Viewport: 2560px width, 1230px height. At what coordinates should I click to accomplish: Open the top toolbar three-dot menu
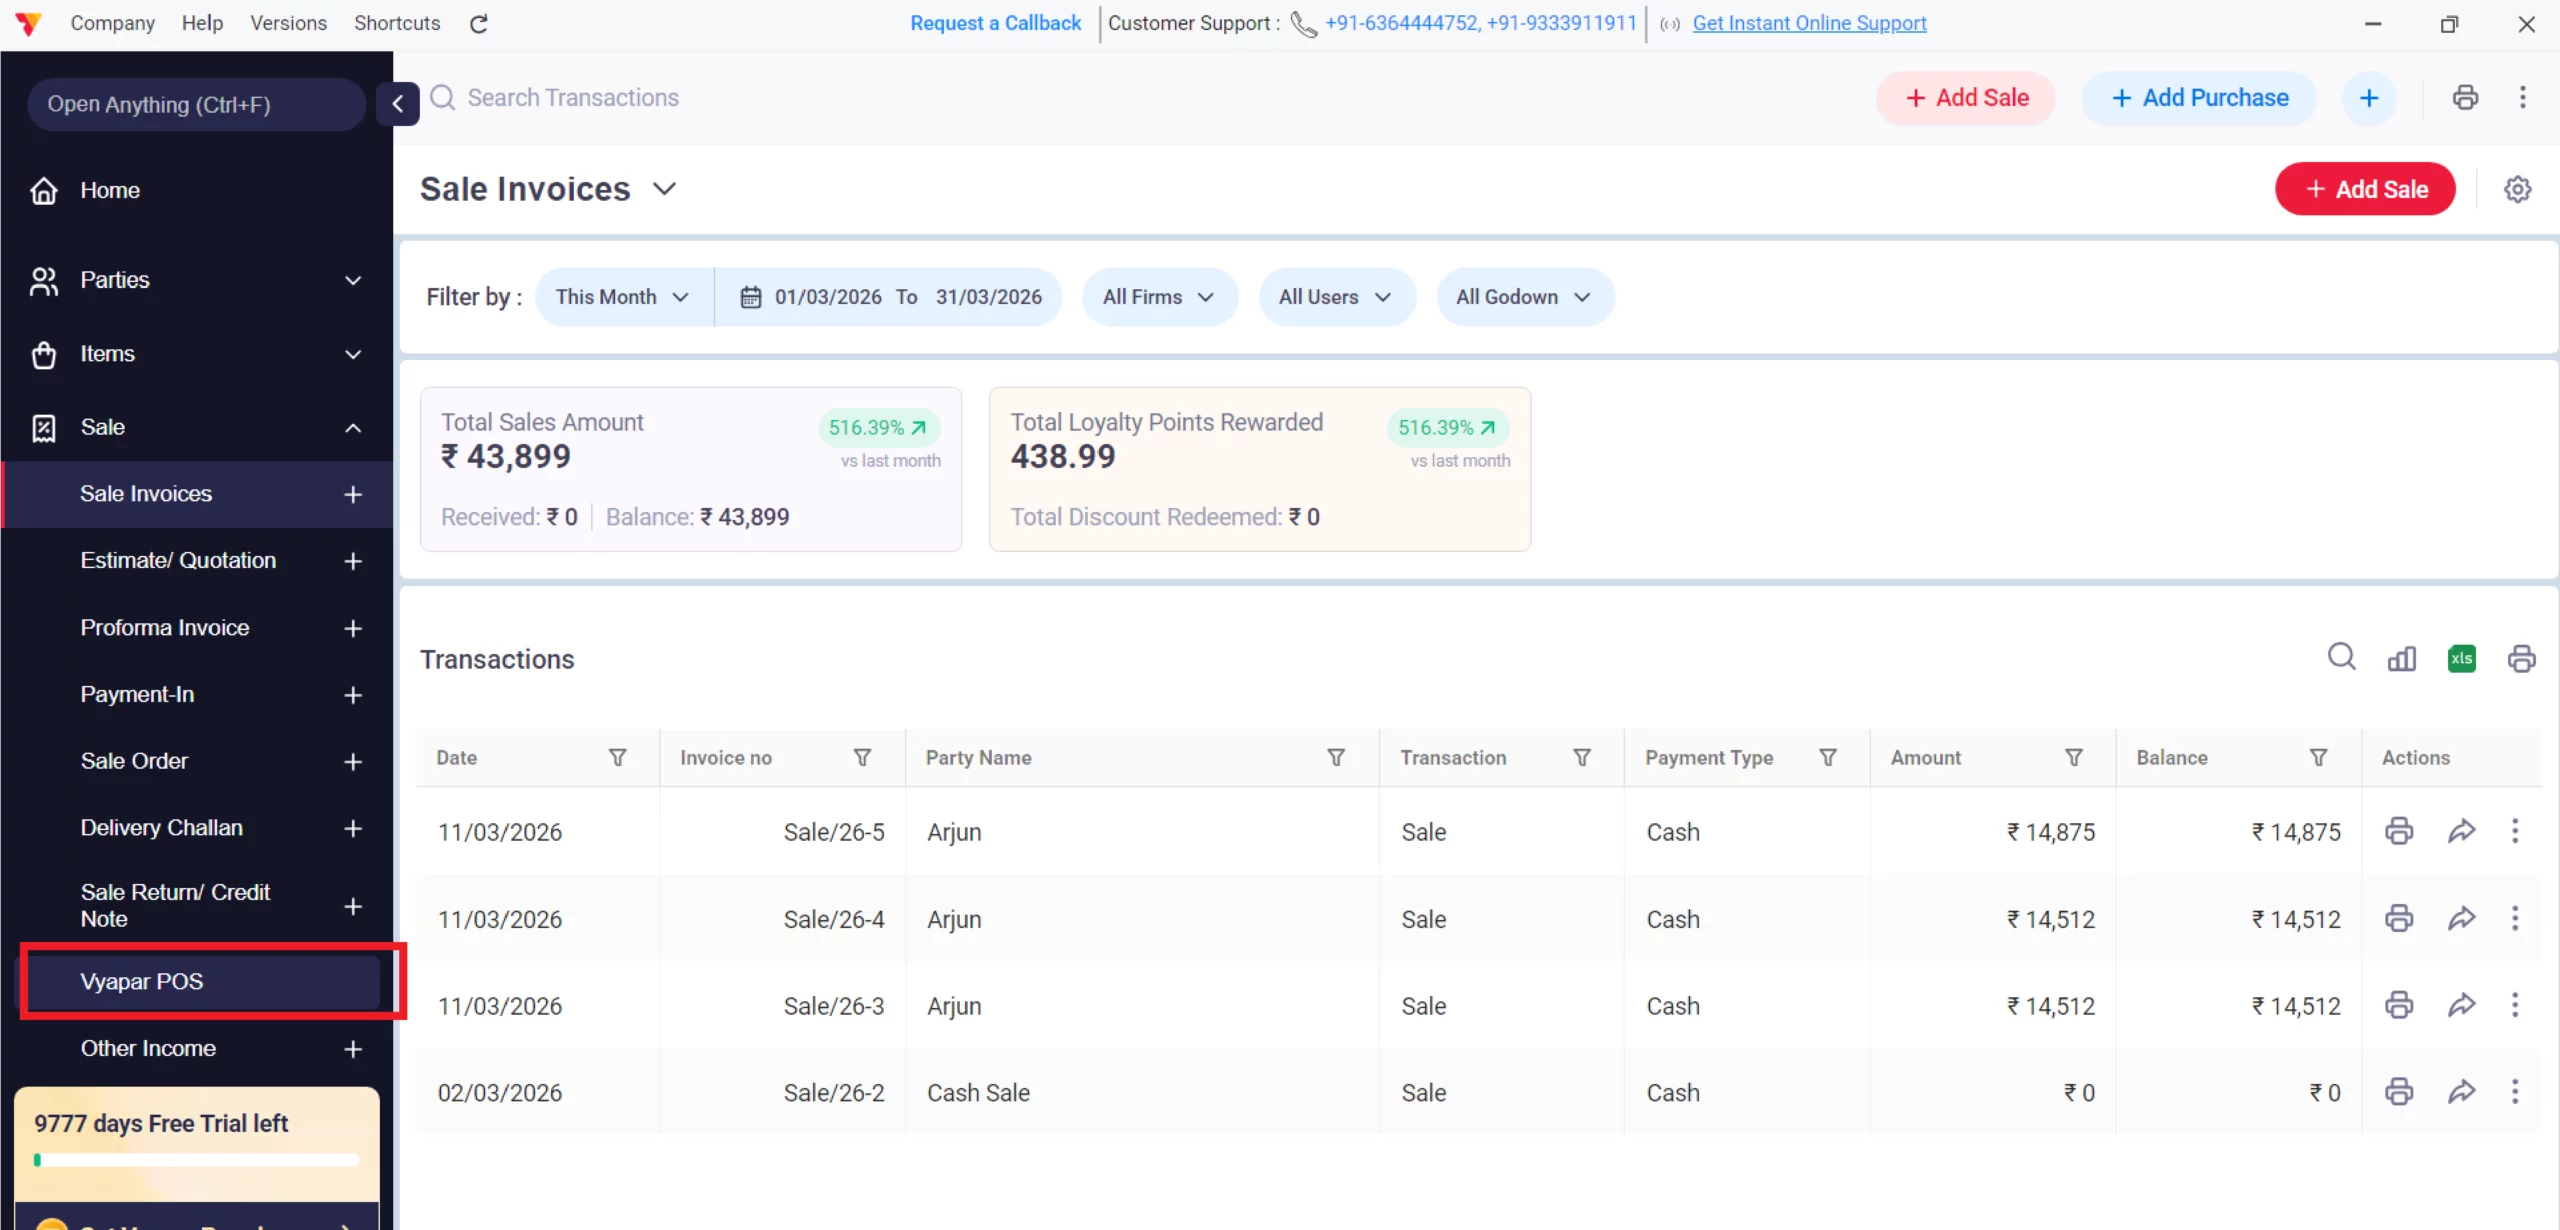[2522, 98]
